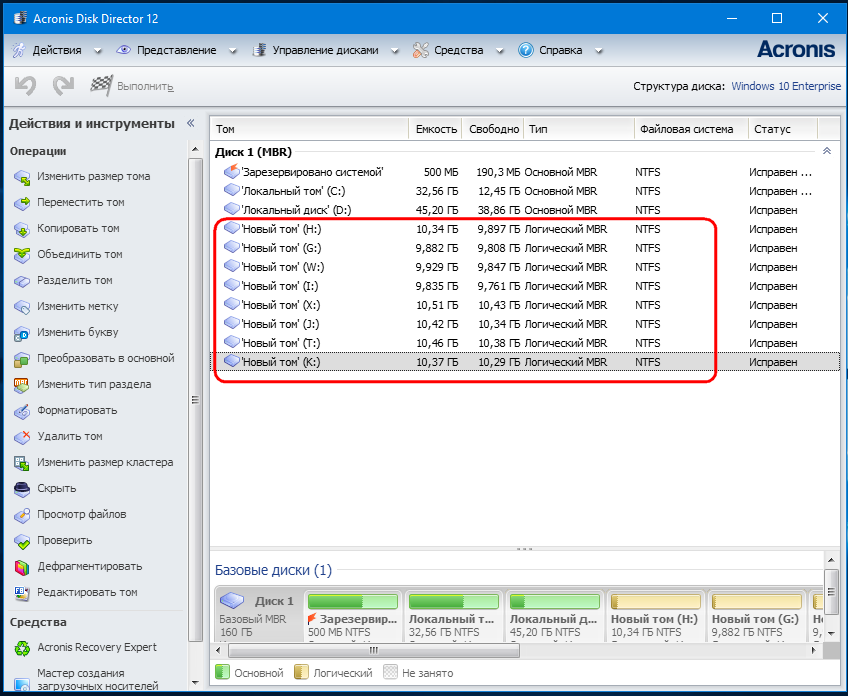Click Изменить букву operation
This screenshot has height=696, width=848.
(77, 332)
